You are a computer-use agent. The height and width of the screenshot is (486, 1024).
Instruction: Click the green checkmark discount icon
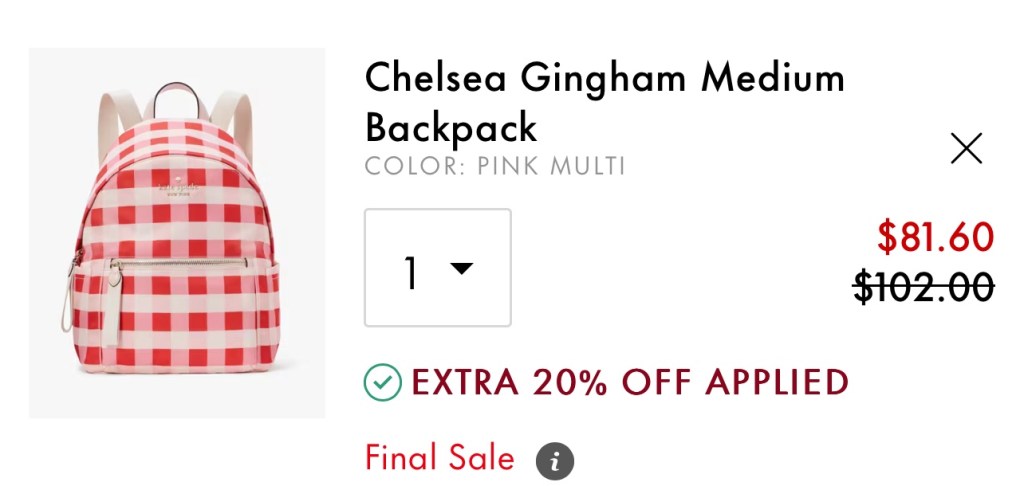[x=382, y=381]
